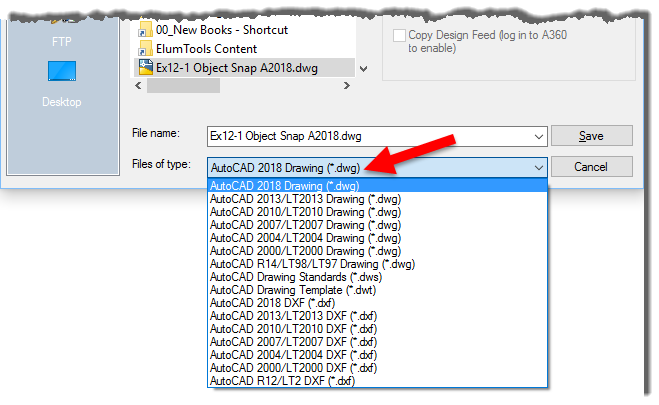Choose AutoCAD R12/LT2 DXF (*.dxf)
Viewport: 659px width, 405px height.
pos(377,381)
